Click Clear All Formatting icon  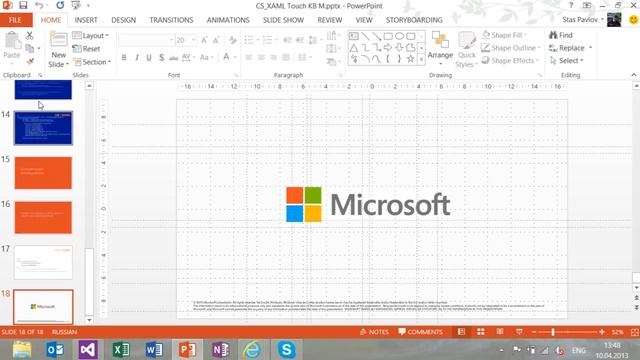(x=233, y=40)
